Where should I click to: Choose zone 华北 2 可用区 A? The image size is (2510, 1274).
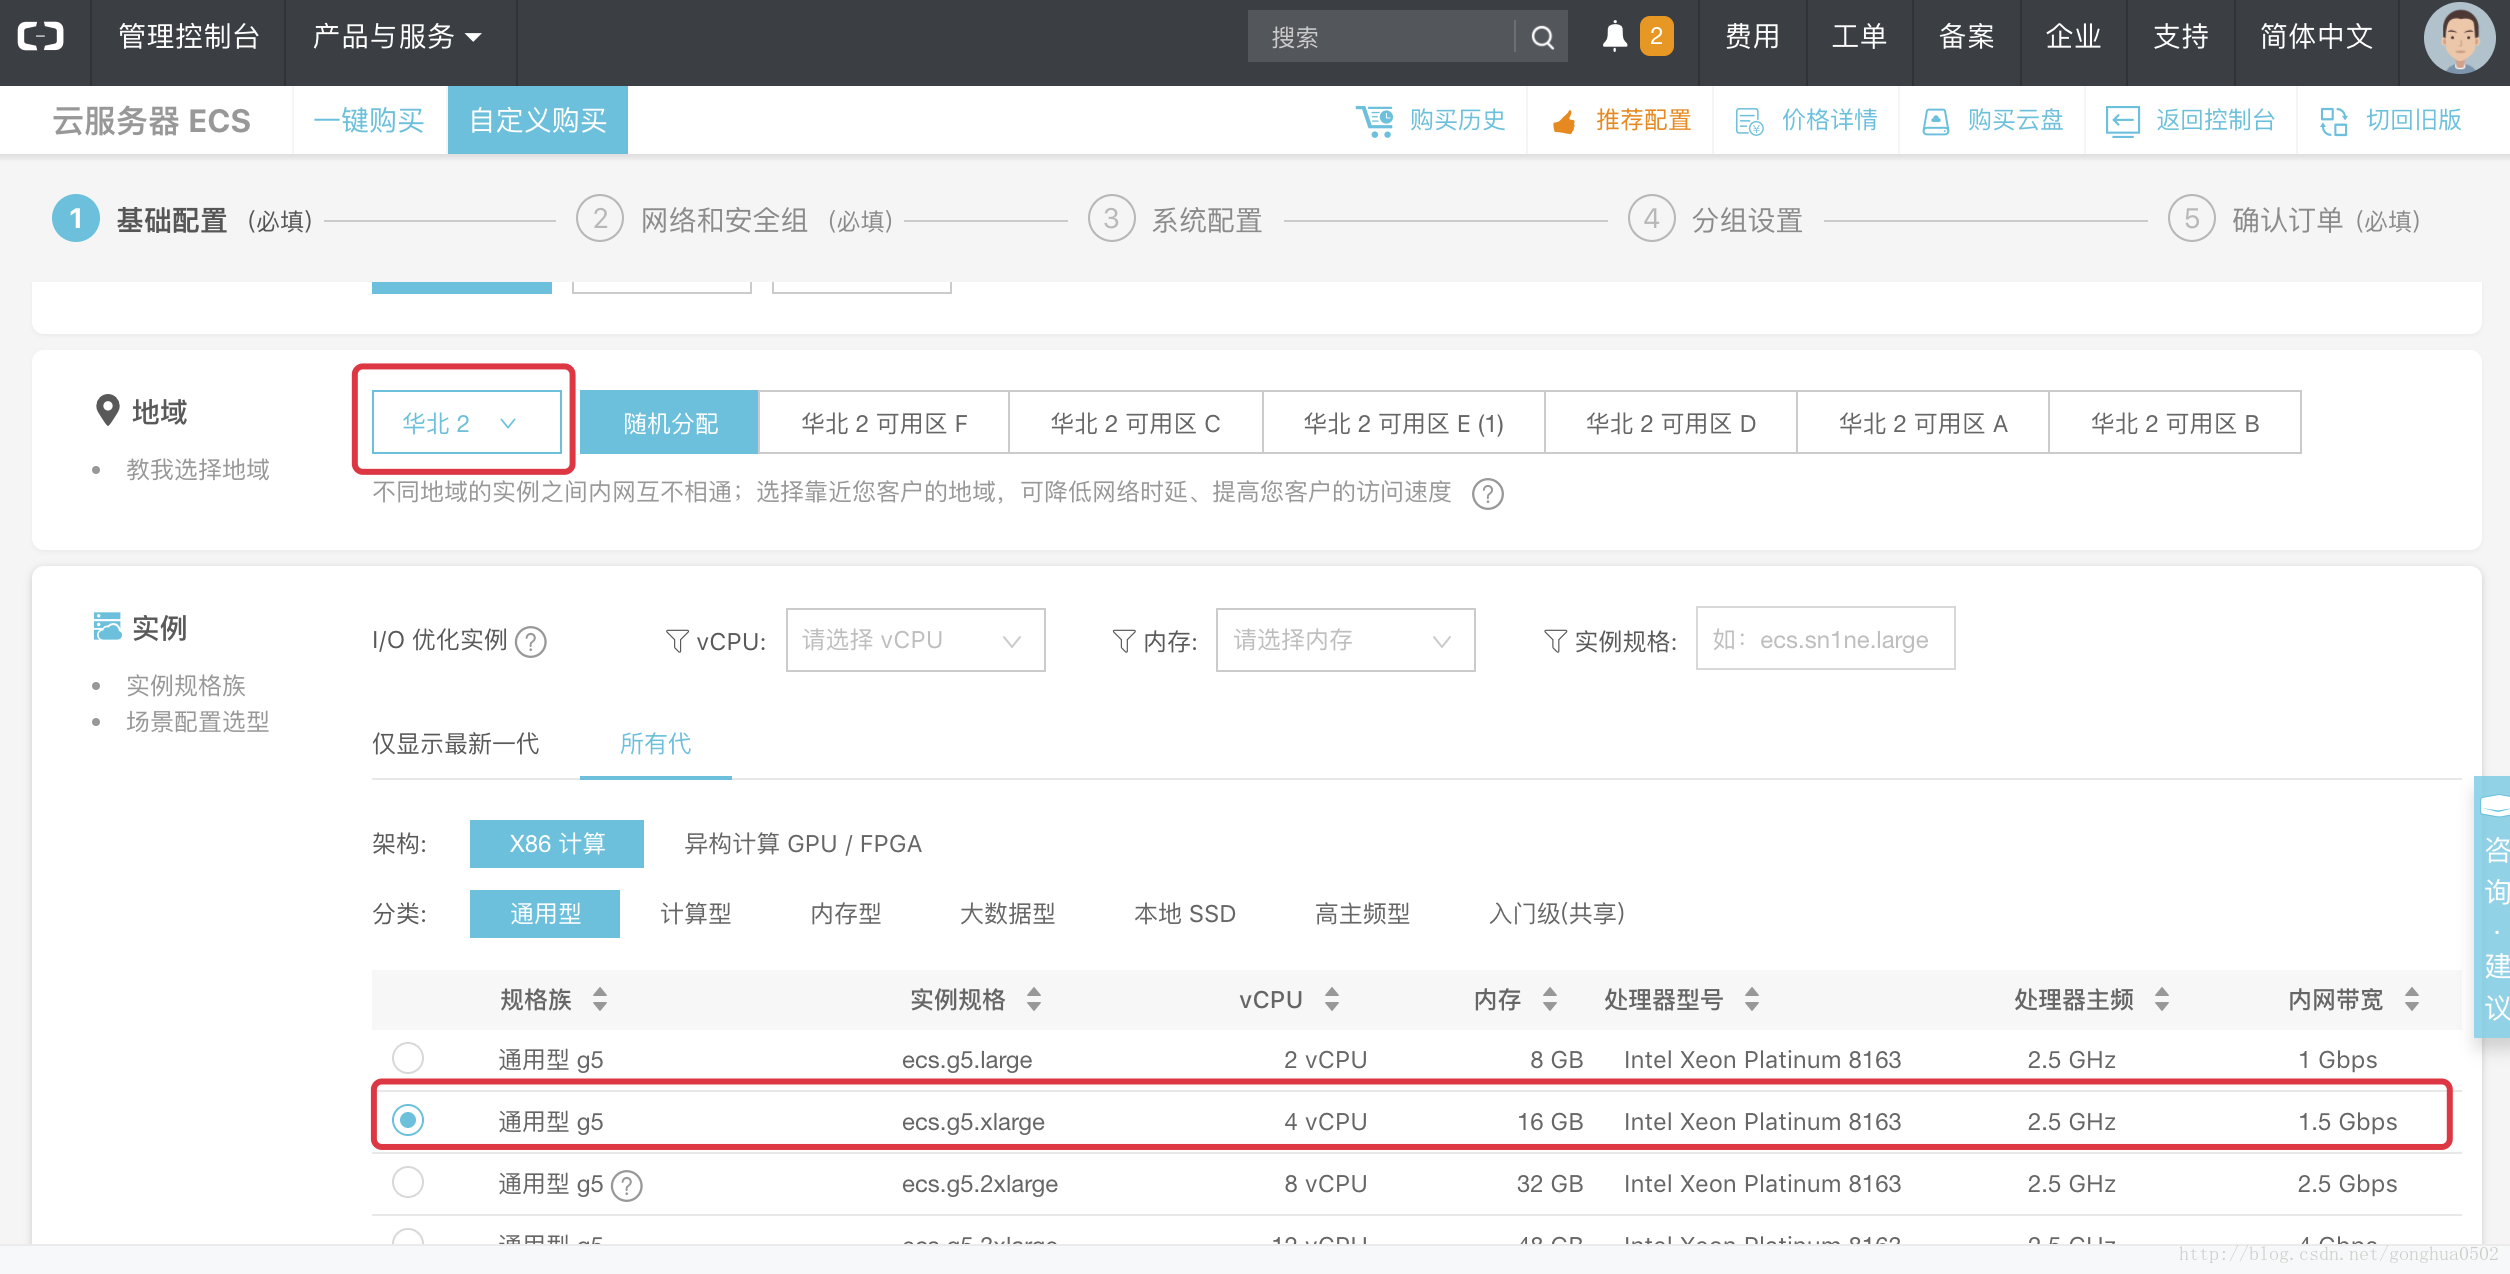(x=1923, y=423)
